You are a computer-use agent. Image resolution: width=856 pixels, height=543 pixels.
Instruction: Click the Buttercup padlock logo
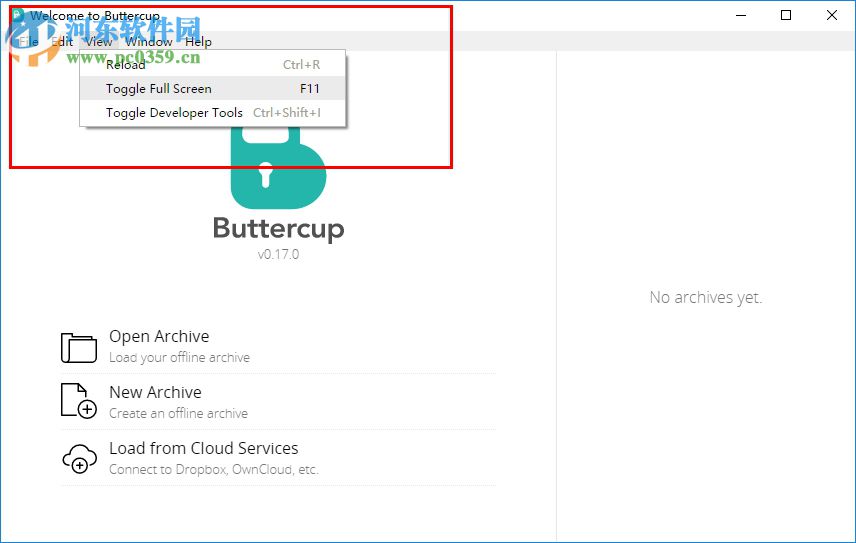click(278, 166)
